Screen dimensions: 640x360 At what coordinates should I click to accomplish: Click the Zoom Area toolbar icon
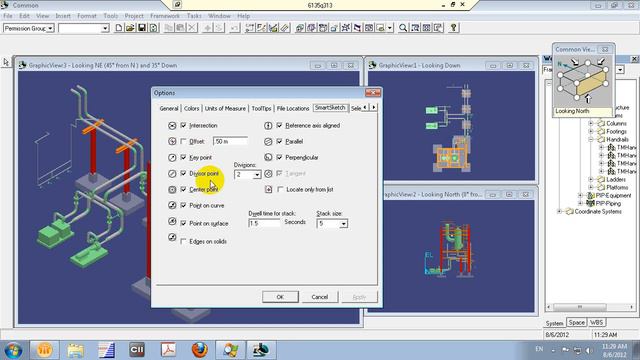click(x=415, y=28)
